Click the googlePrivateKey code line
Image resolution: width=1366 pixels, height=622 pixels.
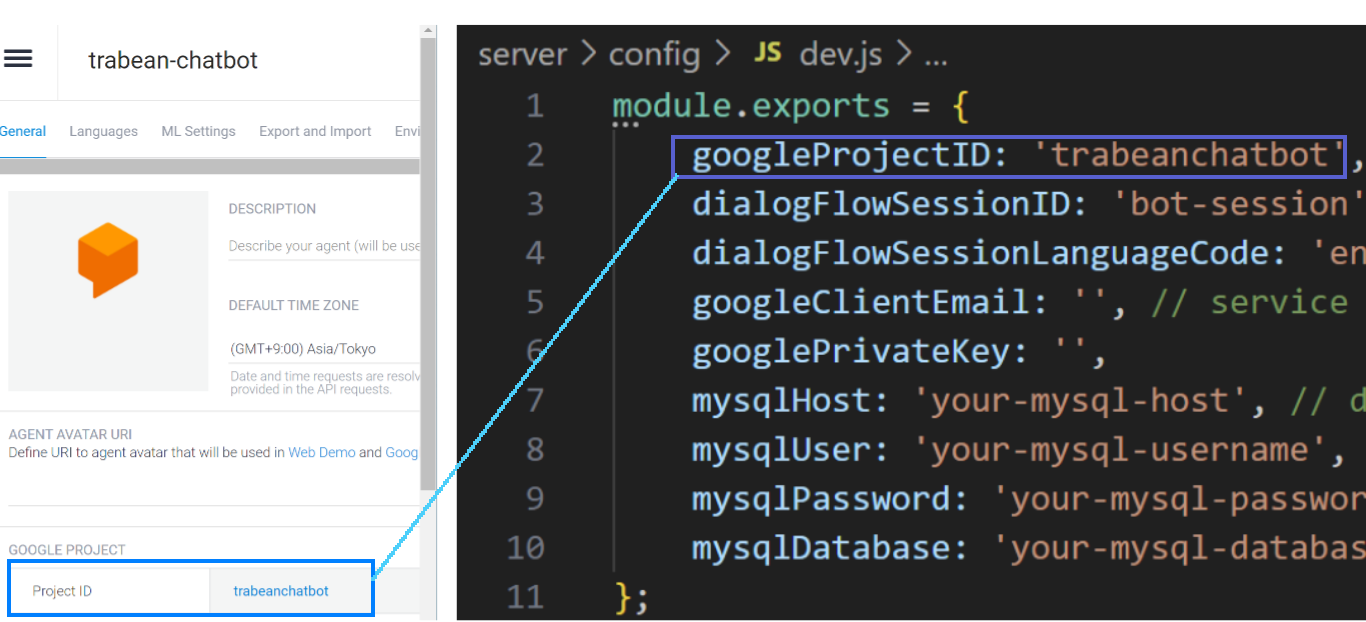point(900,351)
